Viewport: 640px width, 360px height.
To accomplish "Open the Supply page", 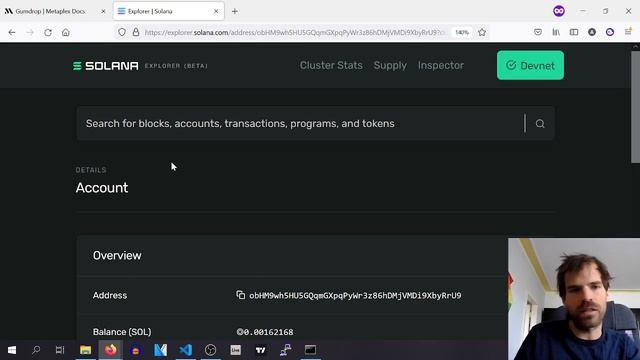I will coord(390,65).
